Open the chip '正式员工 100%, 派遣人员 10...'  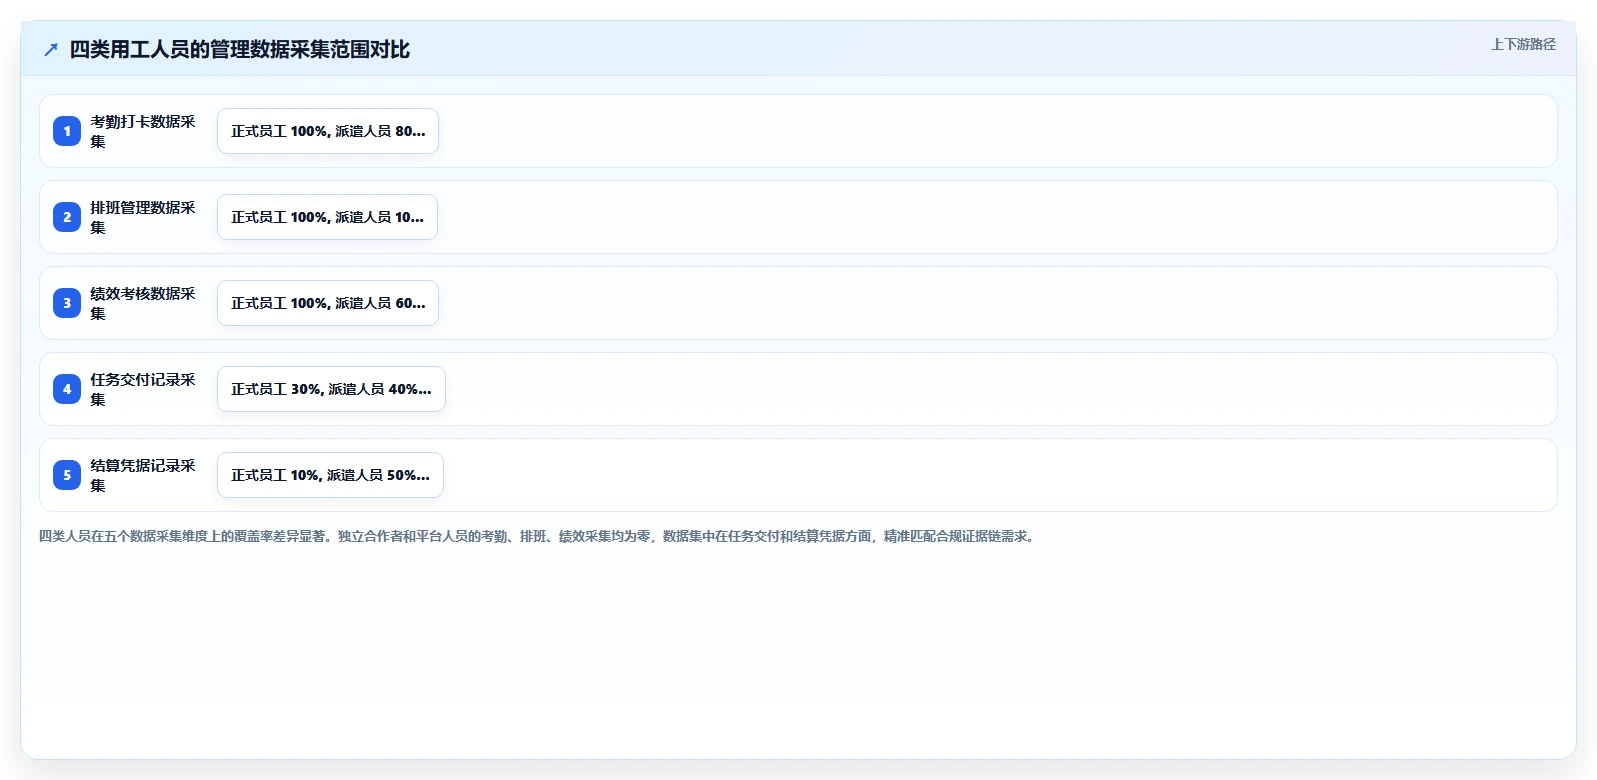coord(327,217)
